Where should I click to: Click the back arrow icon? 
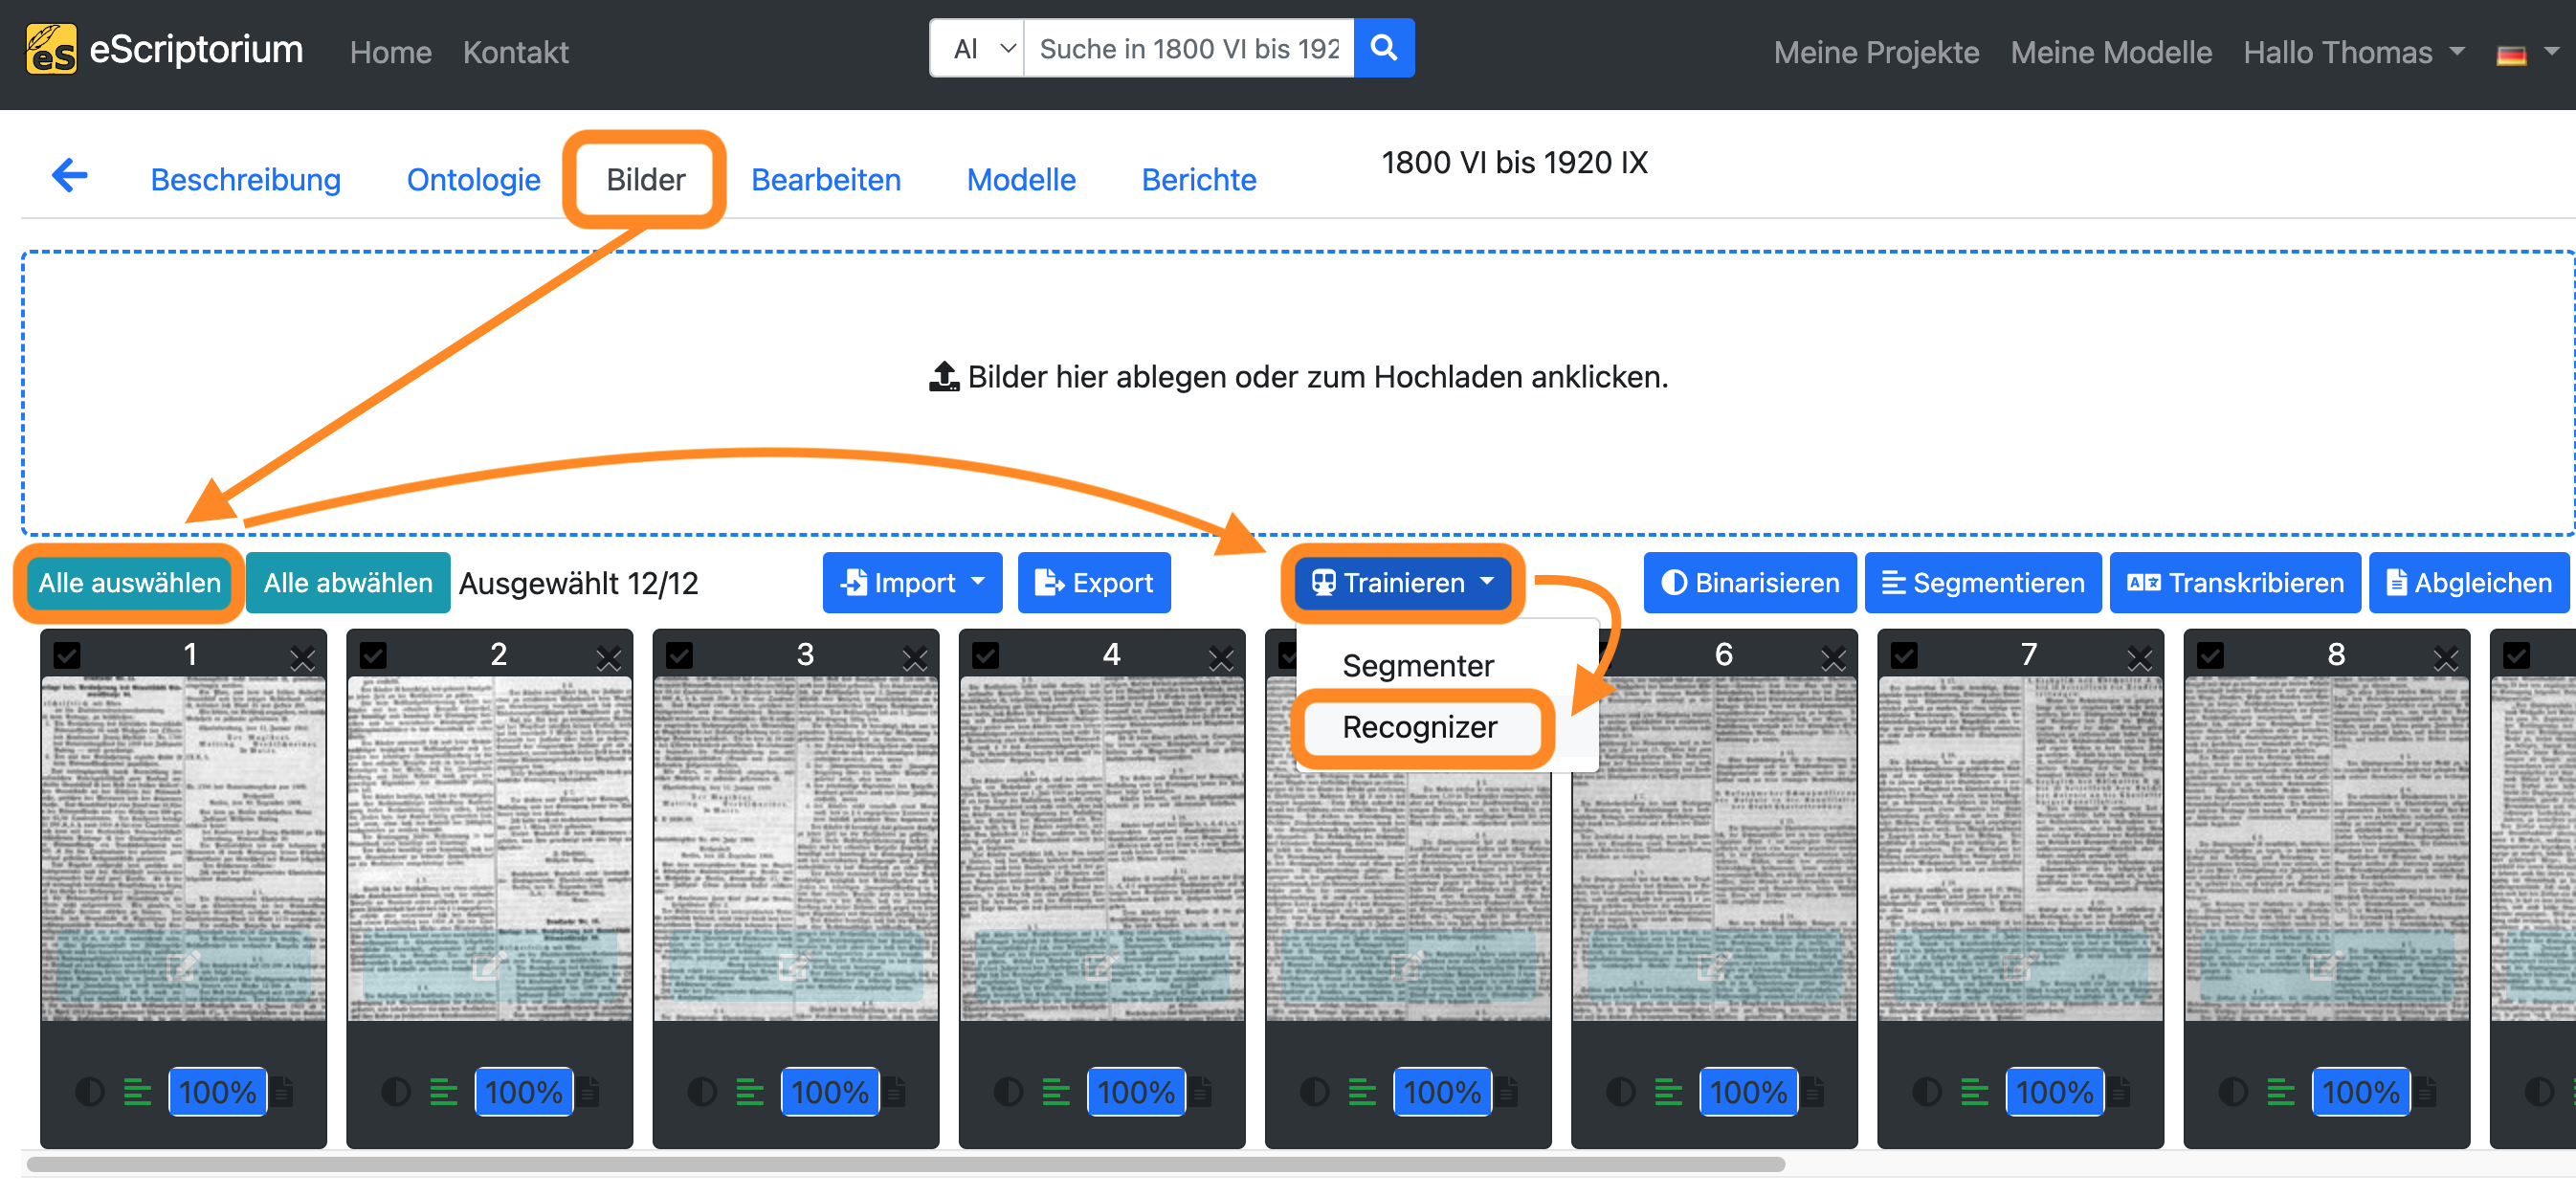70,177
